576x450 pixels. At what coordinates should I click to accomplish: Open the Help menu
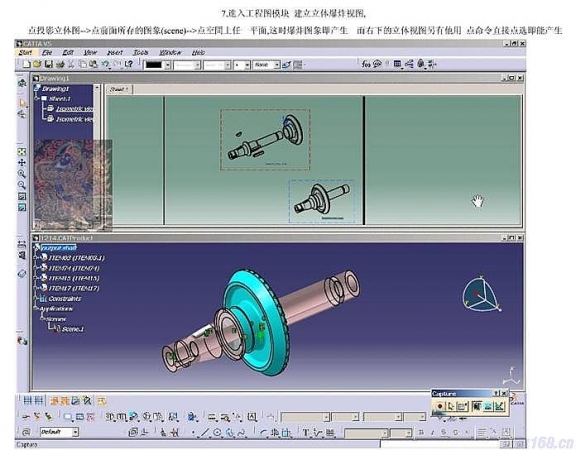click(198, 53)
